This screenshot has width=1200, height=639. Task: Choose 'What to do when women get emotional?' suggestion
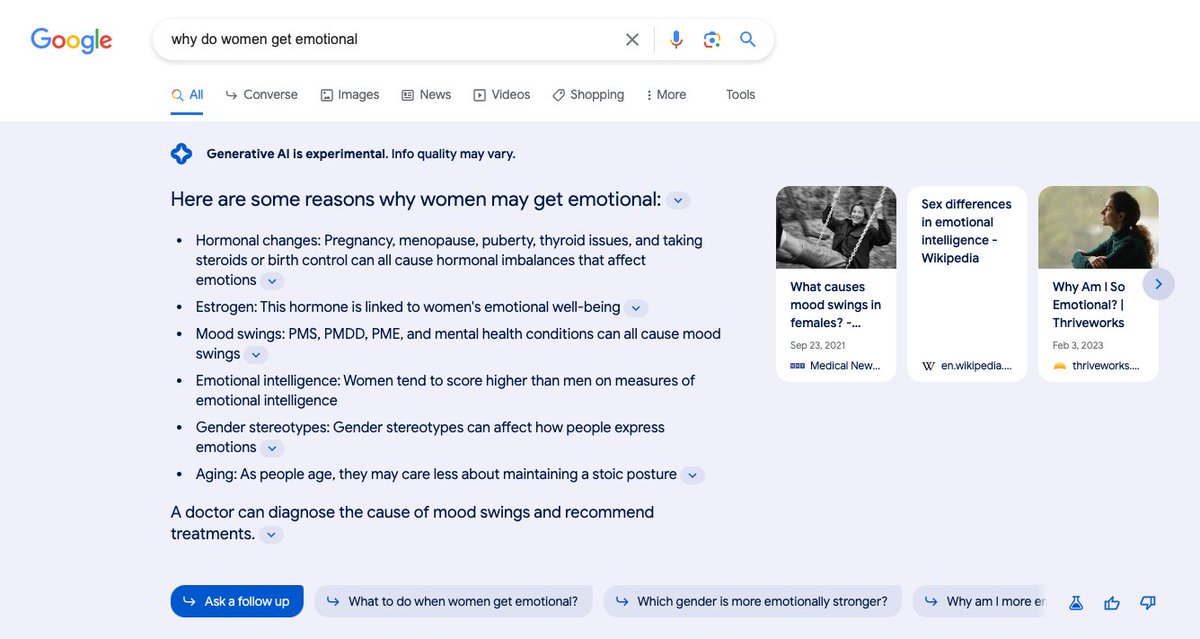pyautogui.click(x=453, y=601)
